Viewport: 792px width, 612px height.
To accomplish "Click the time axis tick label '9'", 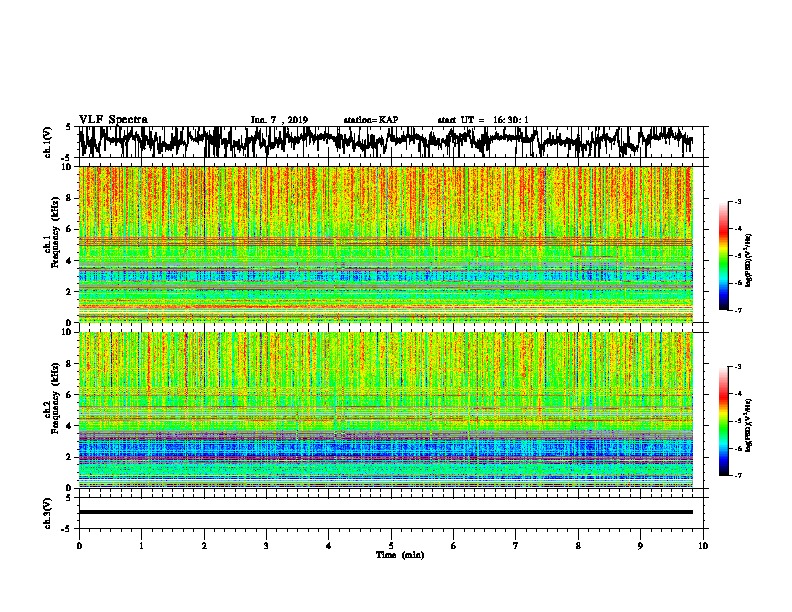I will click(x=640, y=546).
